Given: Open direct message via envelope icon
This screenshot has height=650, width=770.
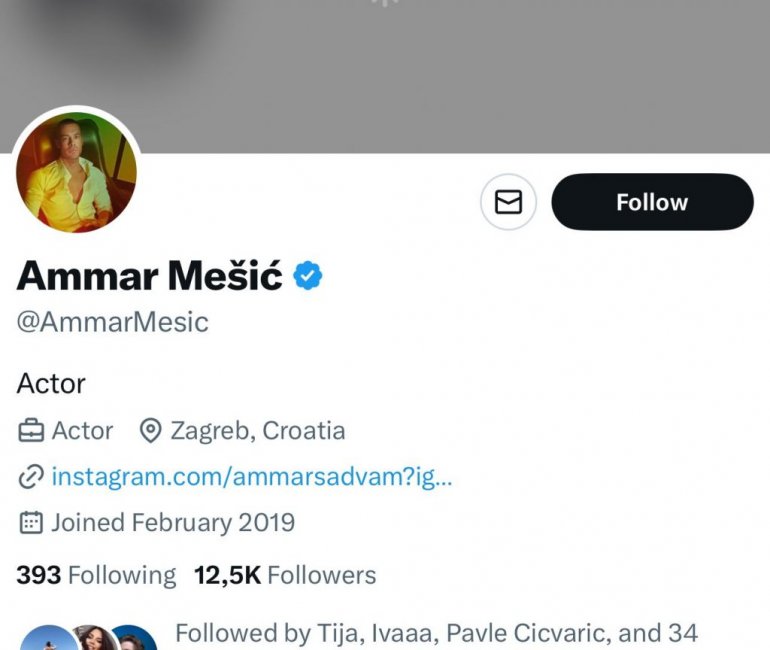Looking at the screenshot, I should [x=508, y=202].
